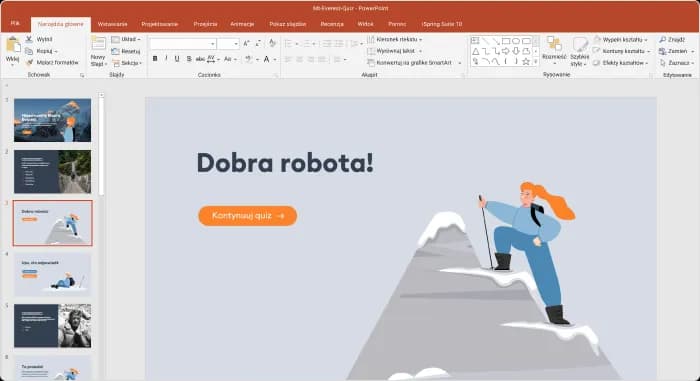This screenshot has height=381, width=700.
Task: Select the arrow line shape in gallery
Action: click(x=496, y=41)
